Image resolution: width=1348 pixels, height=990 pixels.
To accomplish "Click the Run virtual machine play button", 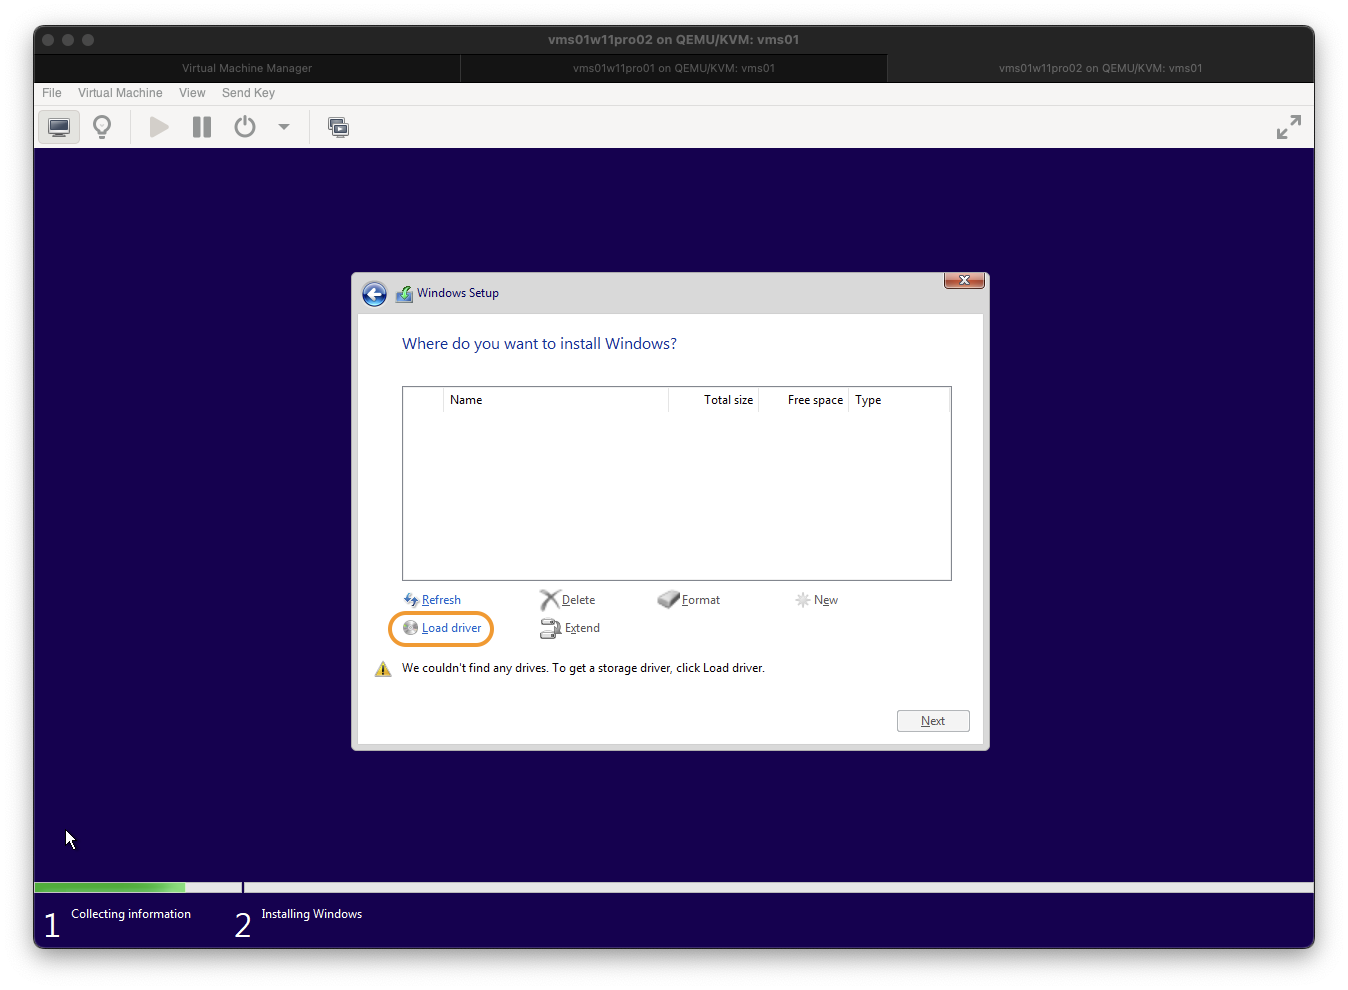I will 159,127.
